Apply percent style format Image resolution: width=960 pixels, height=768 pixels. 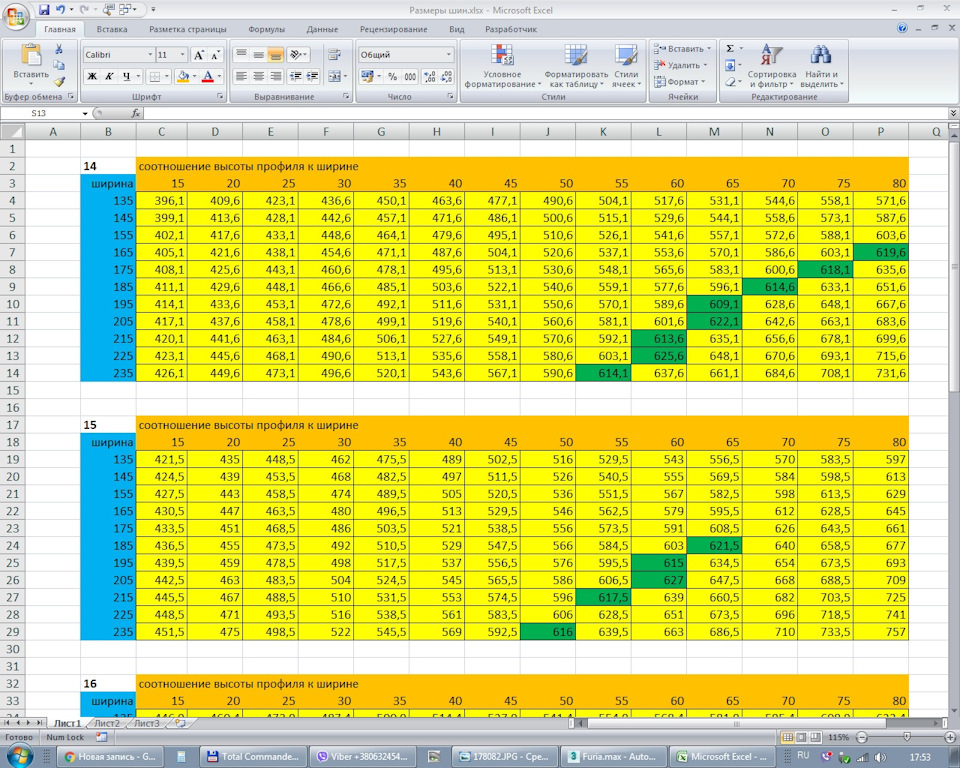click(x=392, y=77)
